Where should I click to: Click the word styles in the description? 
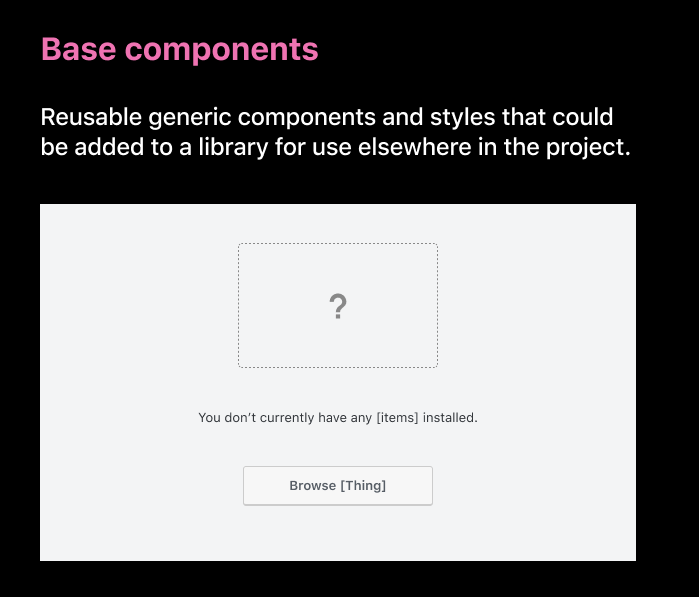pos(462,118)
